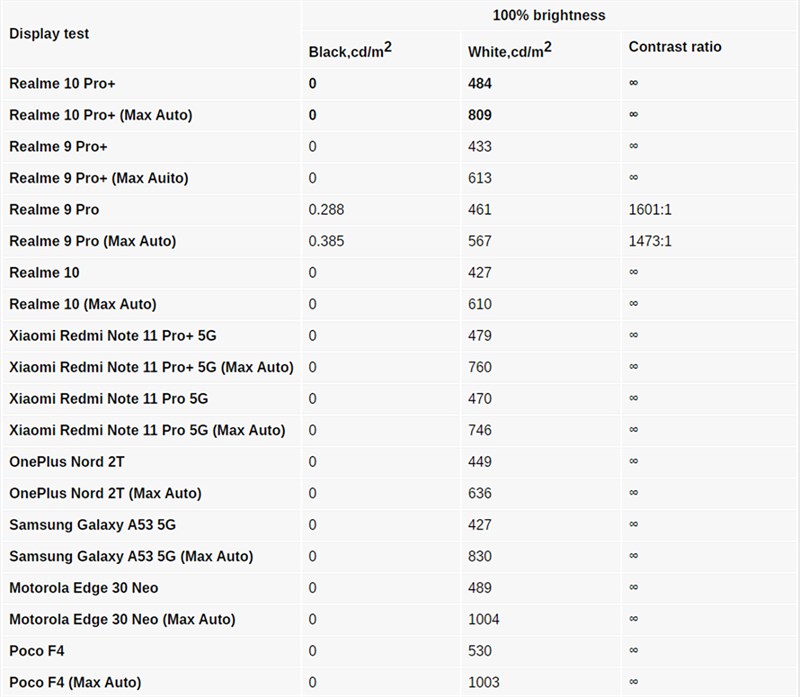The image size is (800, 697).
Task: Select the white value 830 cell
Action: tap(480, 556)
